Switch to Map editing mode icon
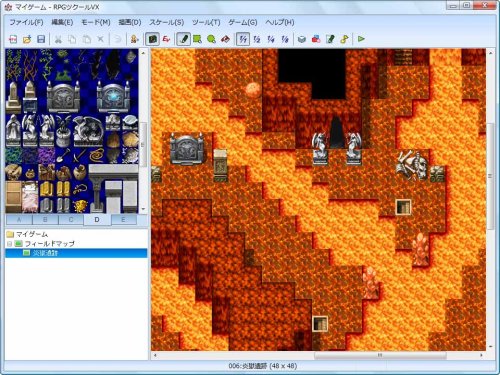Image resolution: width=500 pixels, height=375 pixels. click(x=152, y=39)
